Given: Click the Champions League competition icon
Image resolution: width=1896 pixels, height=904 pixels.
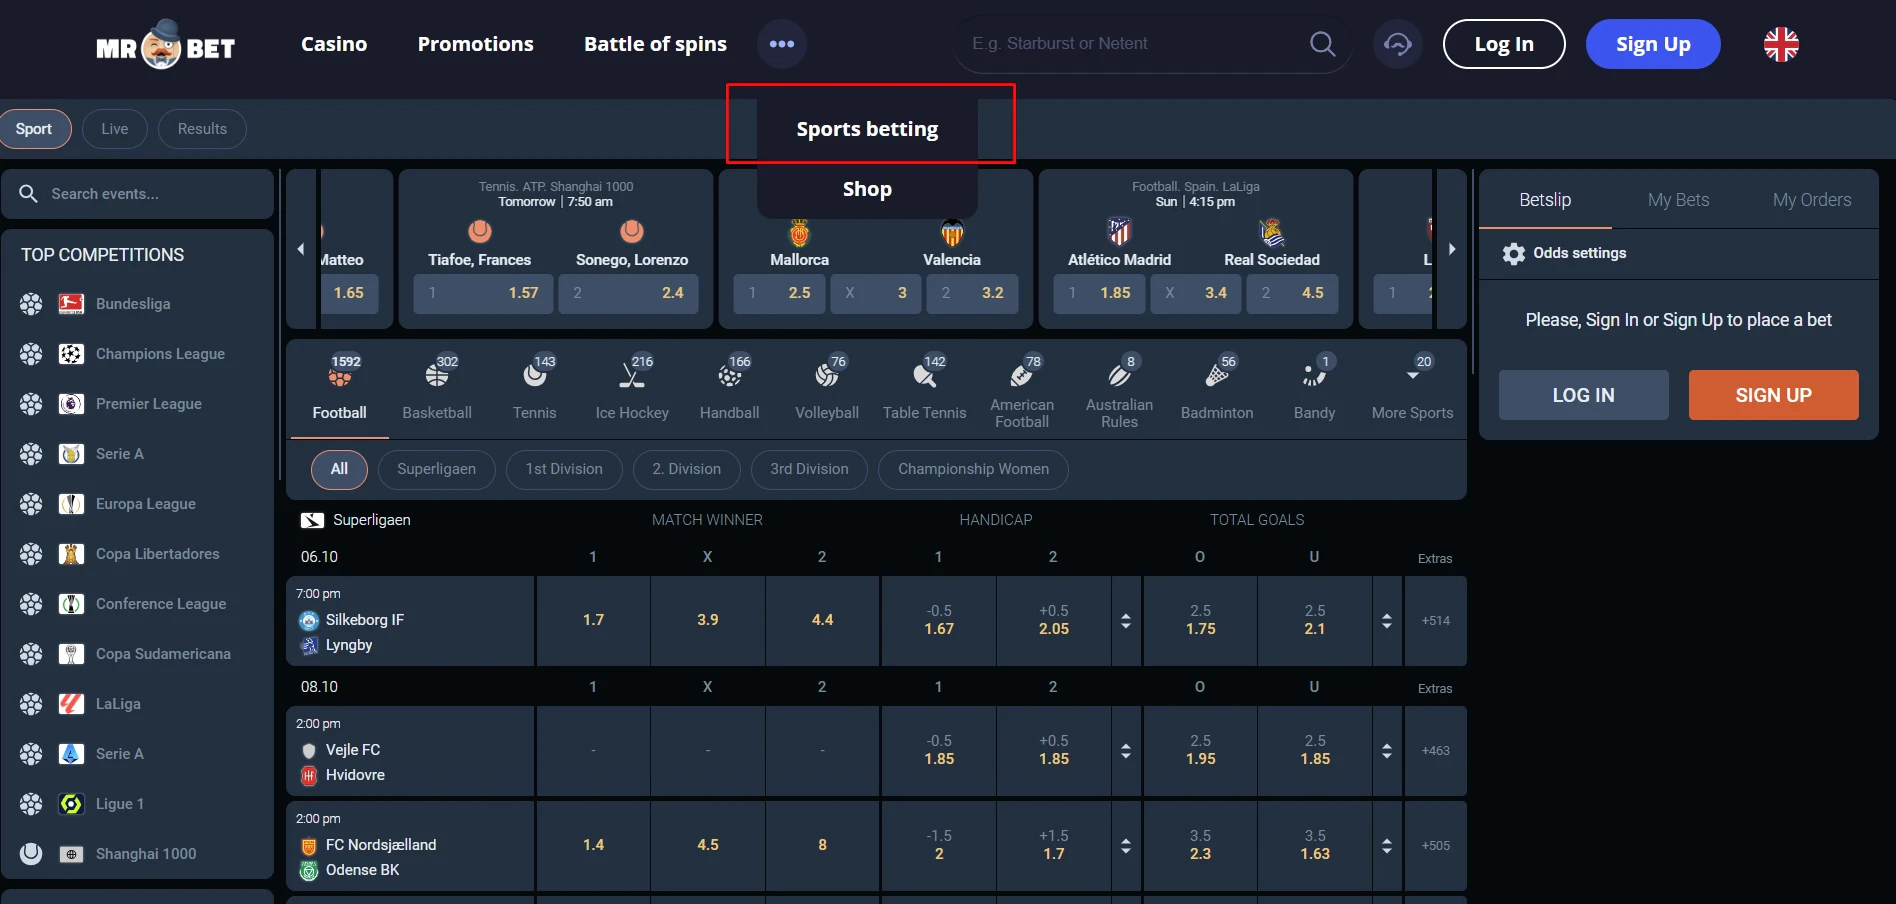Looking at the screenshot, I should pyautogui.click(x=71, y=354).
